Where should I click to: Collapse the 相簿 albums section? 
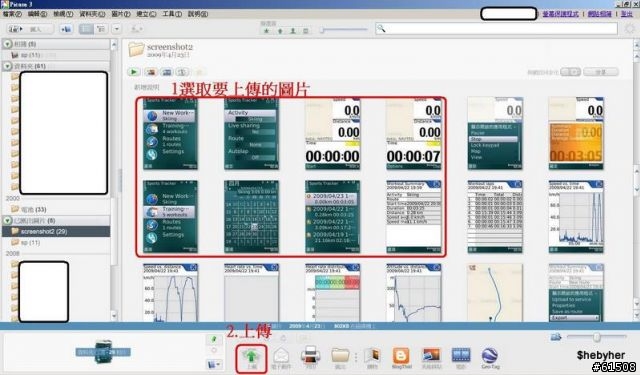pos(7,44)
